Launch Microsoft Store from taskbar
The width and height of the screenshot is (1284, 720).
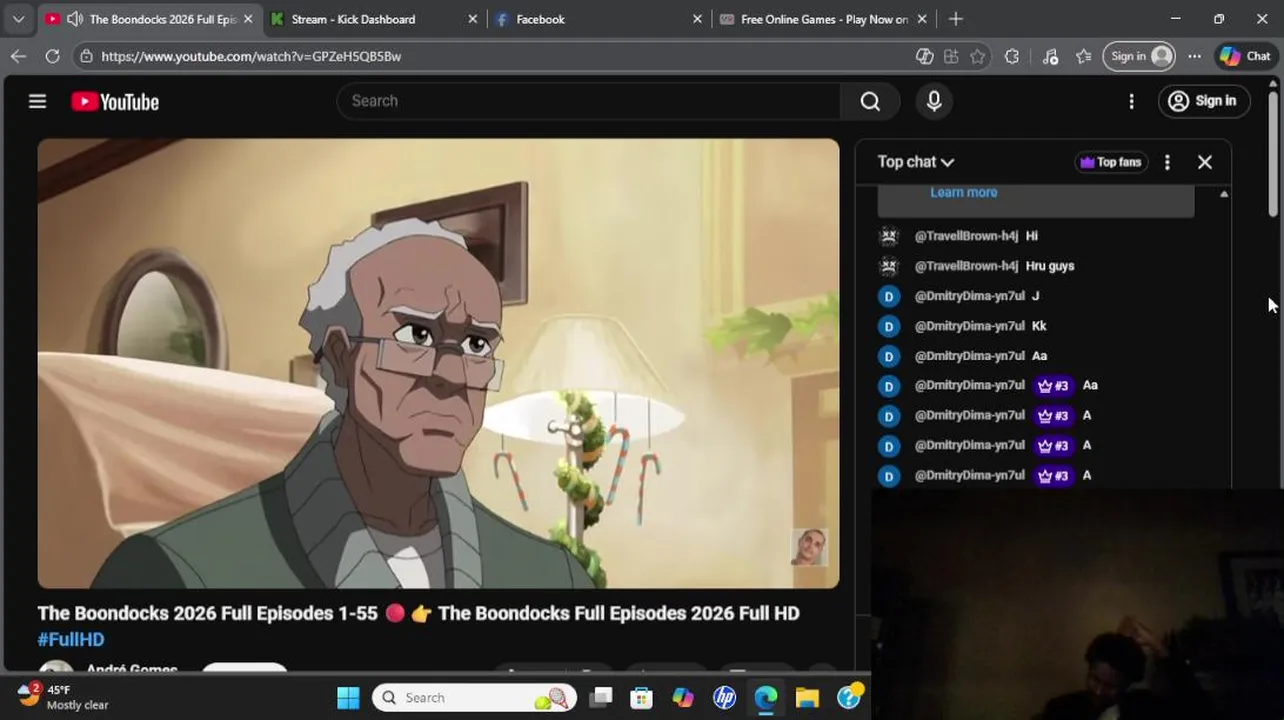(x=641, y=697)
